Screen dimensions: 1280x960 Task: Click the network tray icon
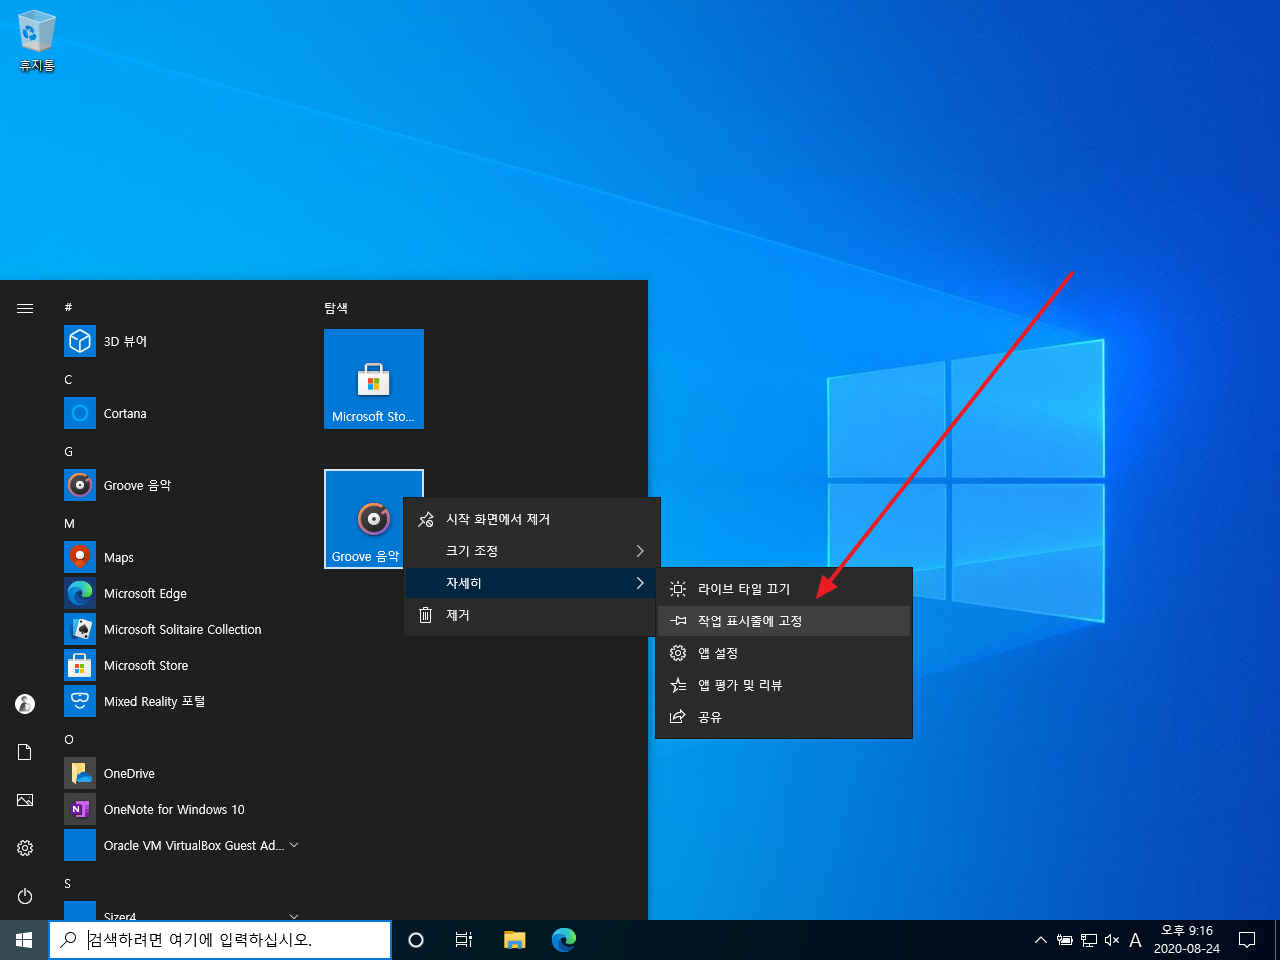coord(1089,940)
